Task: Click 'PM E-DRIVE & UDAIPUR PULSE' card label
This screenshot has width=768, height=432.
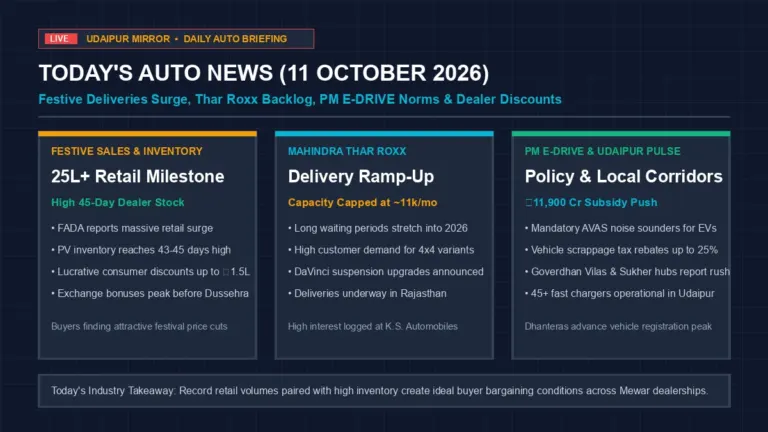Action: pyautogui.click(x=602, y=151)
